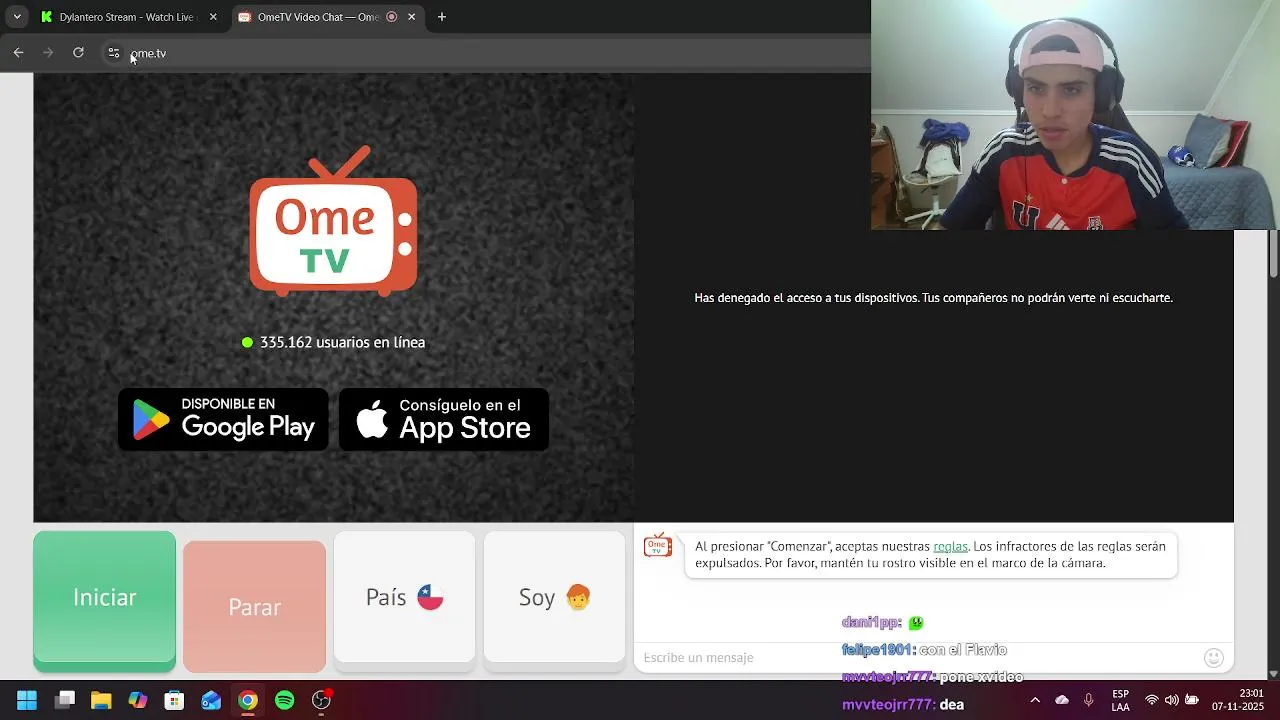1280x720 pixels.
Task: Focus the Escribe un mensaje field
Action: [x=918, y=657]
